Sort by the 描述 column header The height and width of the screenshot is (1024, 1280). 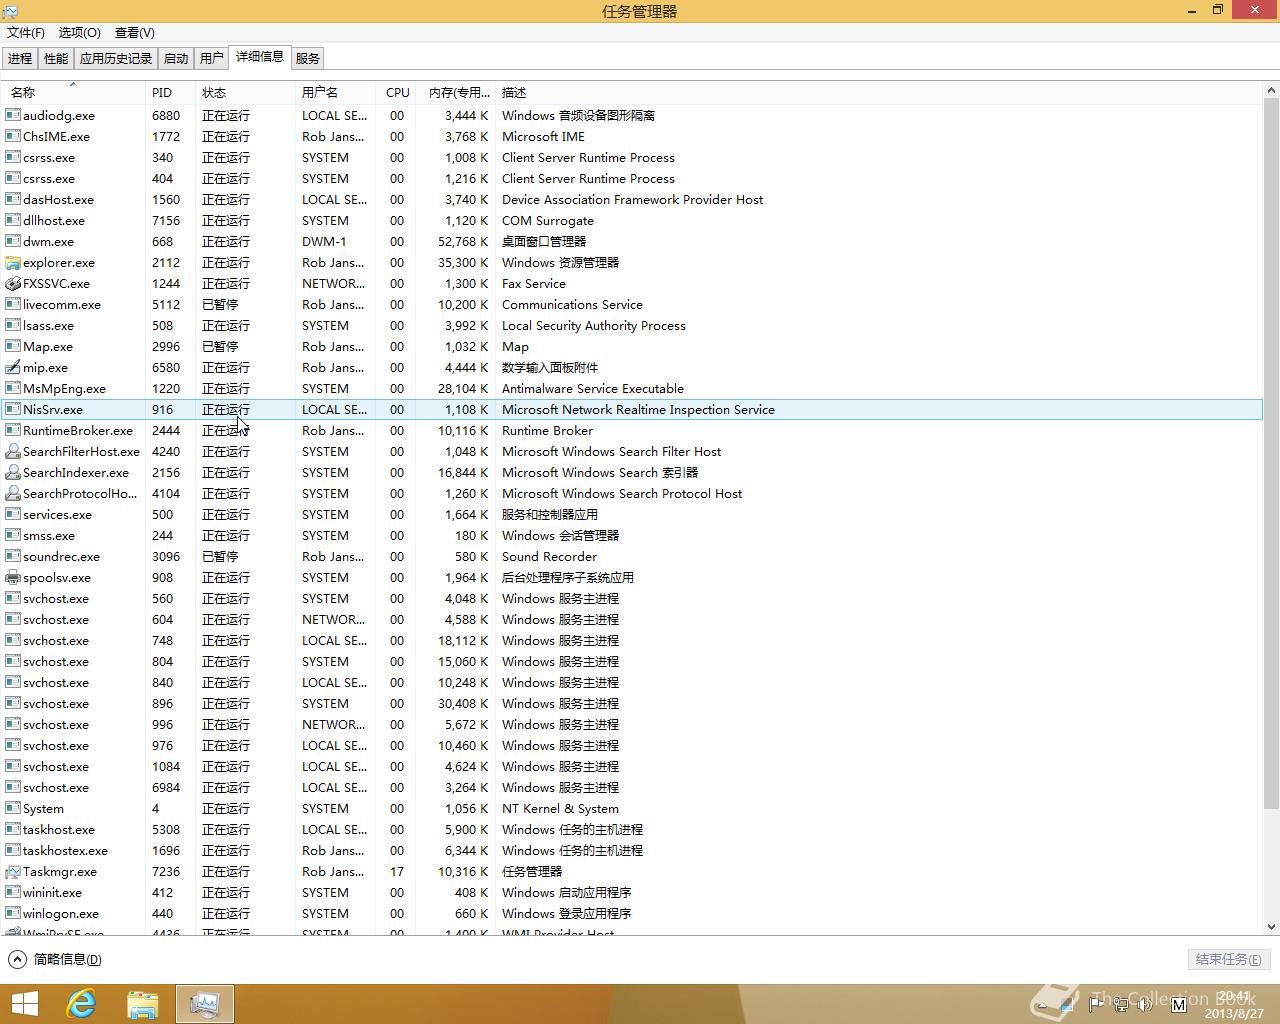878,92
